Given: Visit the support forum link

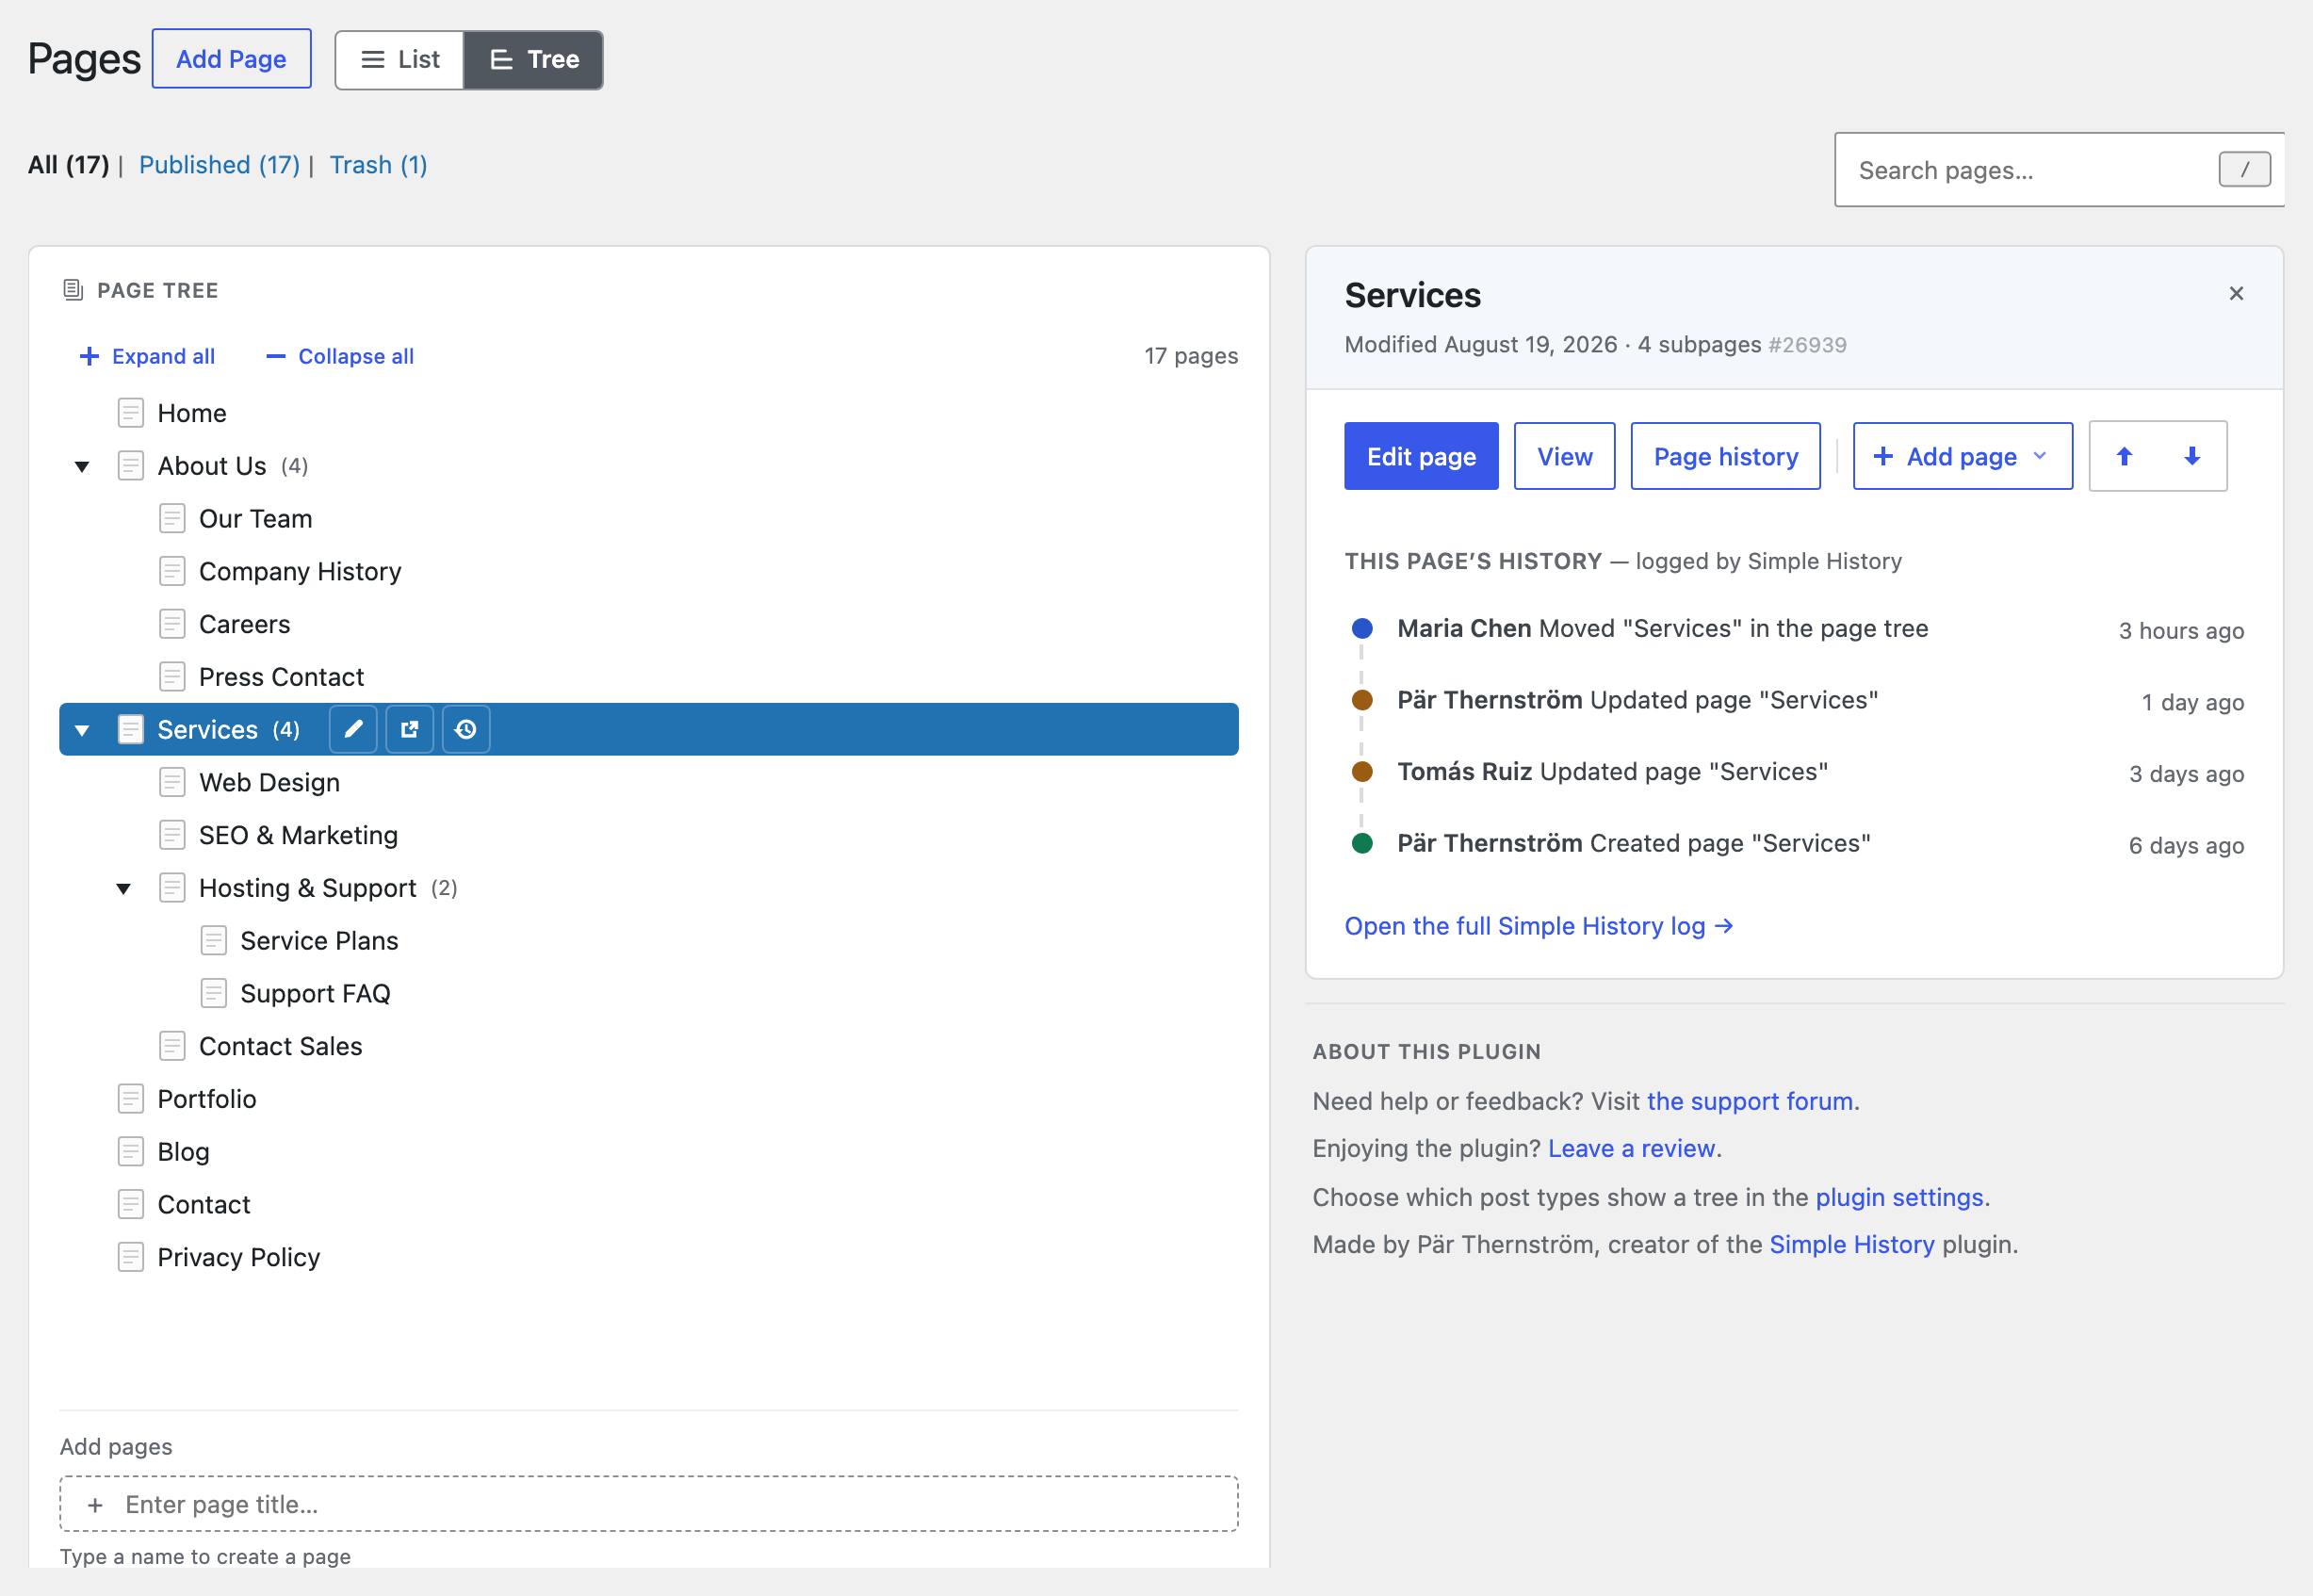Looking at the screenshot, I should click(x=1749, y=1101).
